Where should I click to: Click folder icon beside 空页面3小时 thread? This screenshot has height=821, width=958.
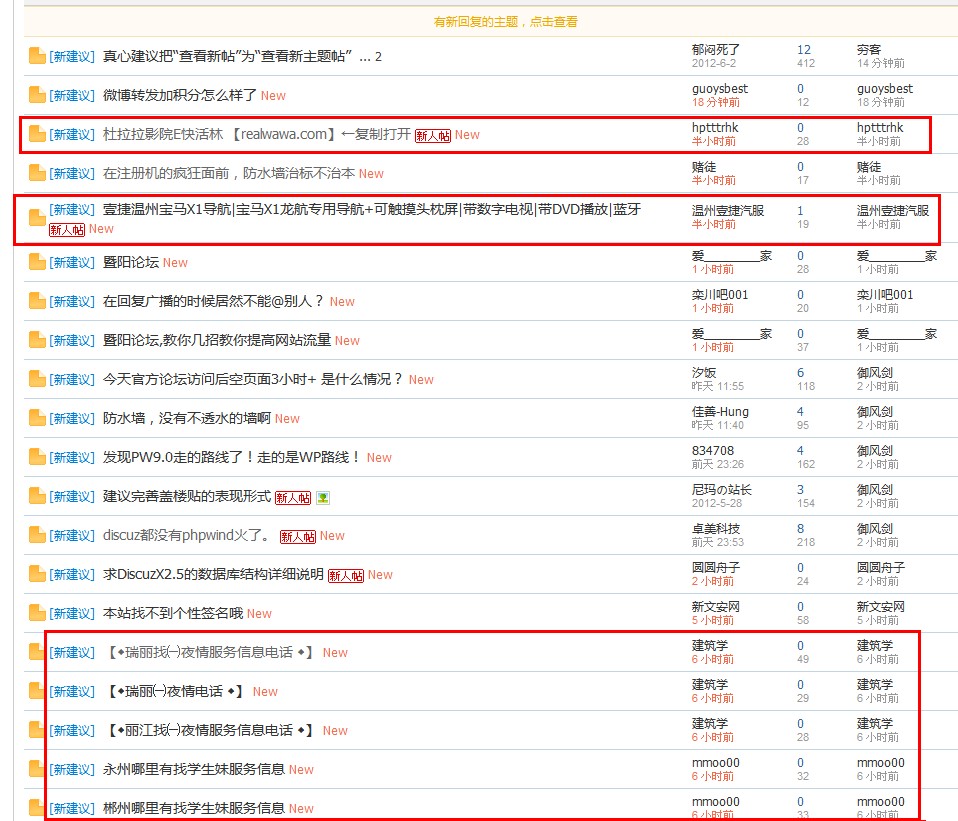[x=37, y=379]
